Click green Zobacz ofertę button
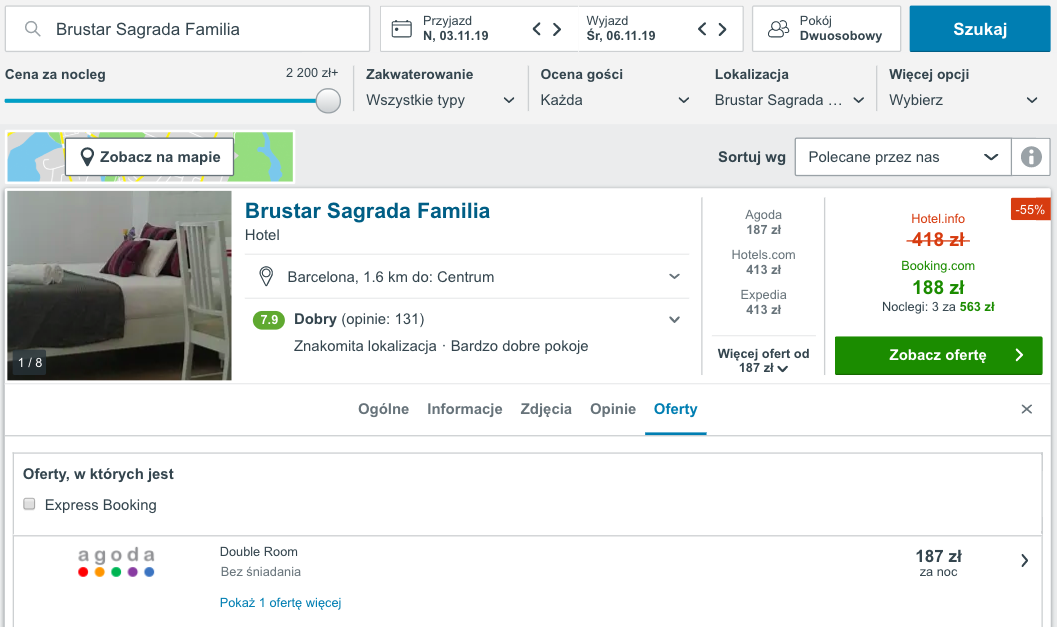 (938, 355)
